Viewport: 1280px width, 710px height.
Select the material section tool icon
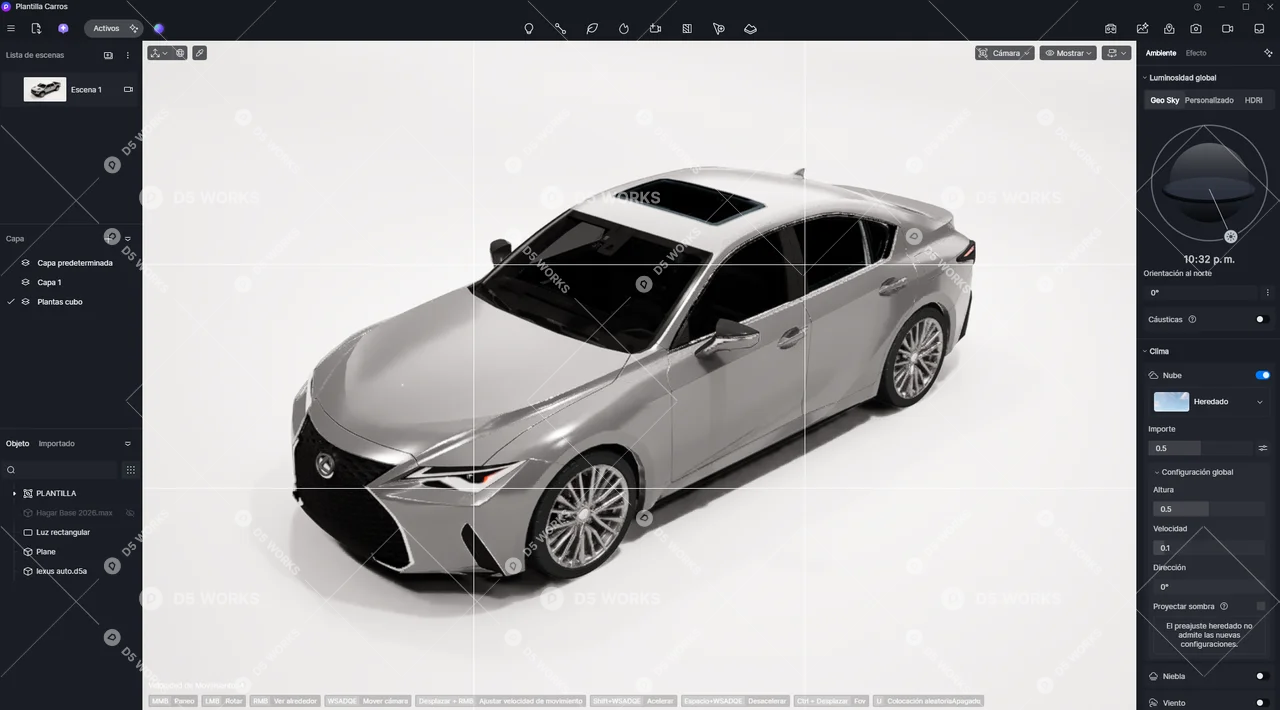click(x=687, y=28)
